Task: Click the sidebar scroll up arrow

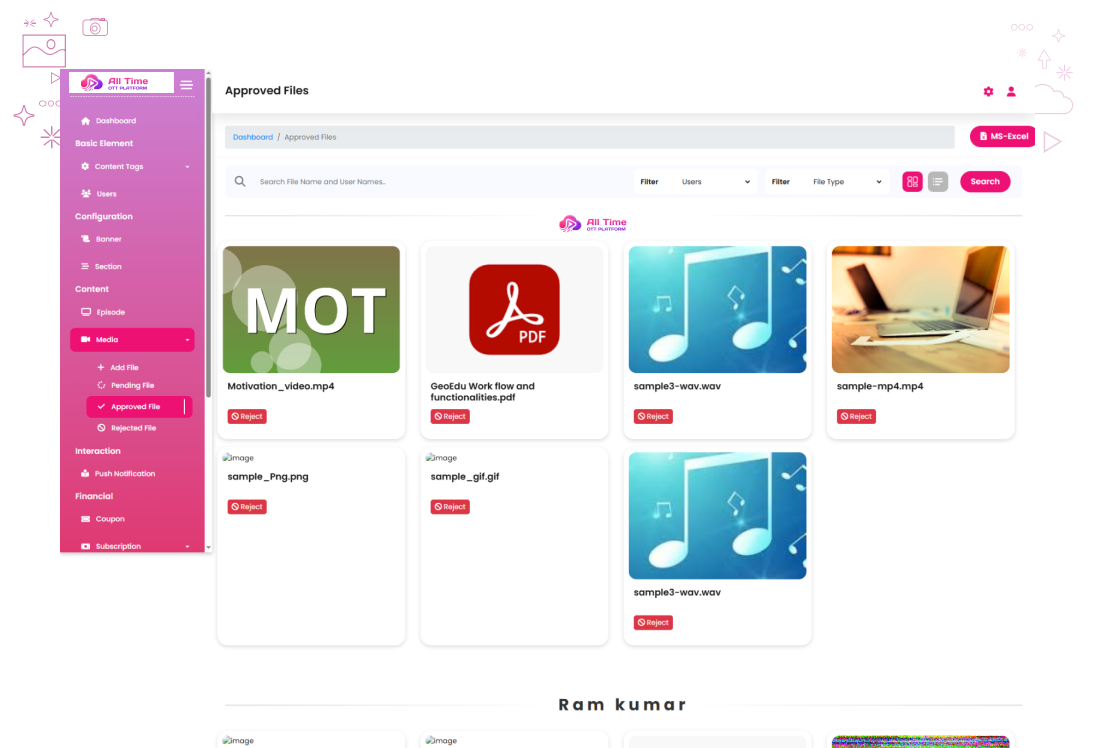Action: click(208, 73)
